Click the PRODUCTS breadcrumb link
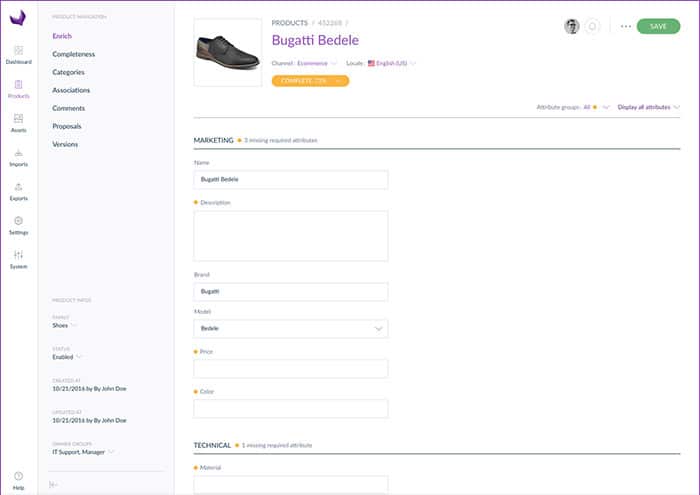The height and width of the screenshot is (495, 700). click(292, 22)
